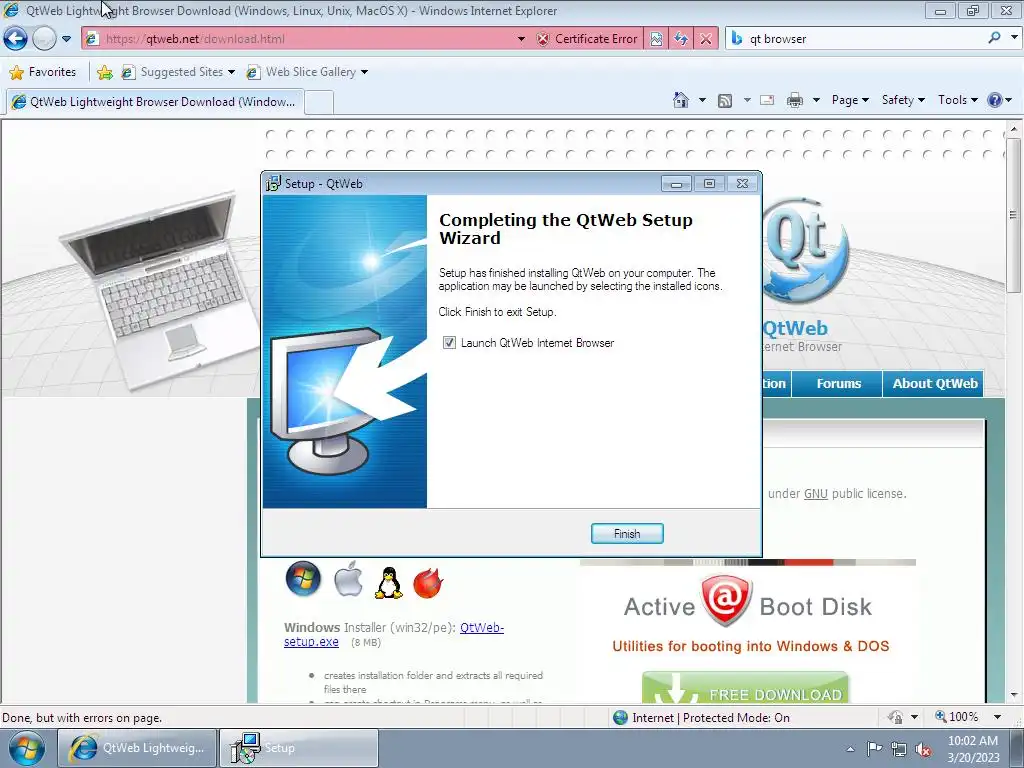Open the Forums page tab

coord(839,383)
